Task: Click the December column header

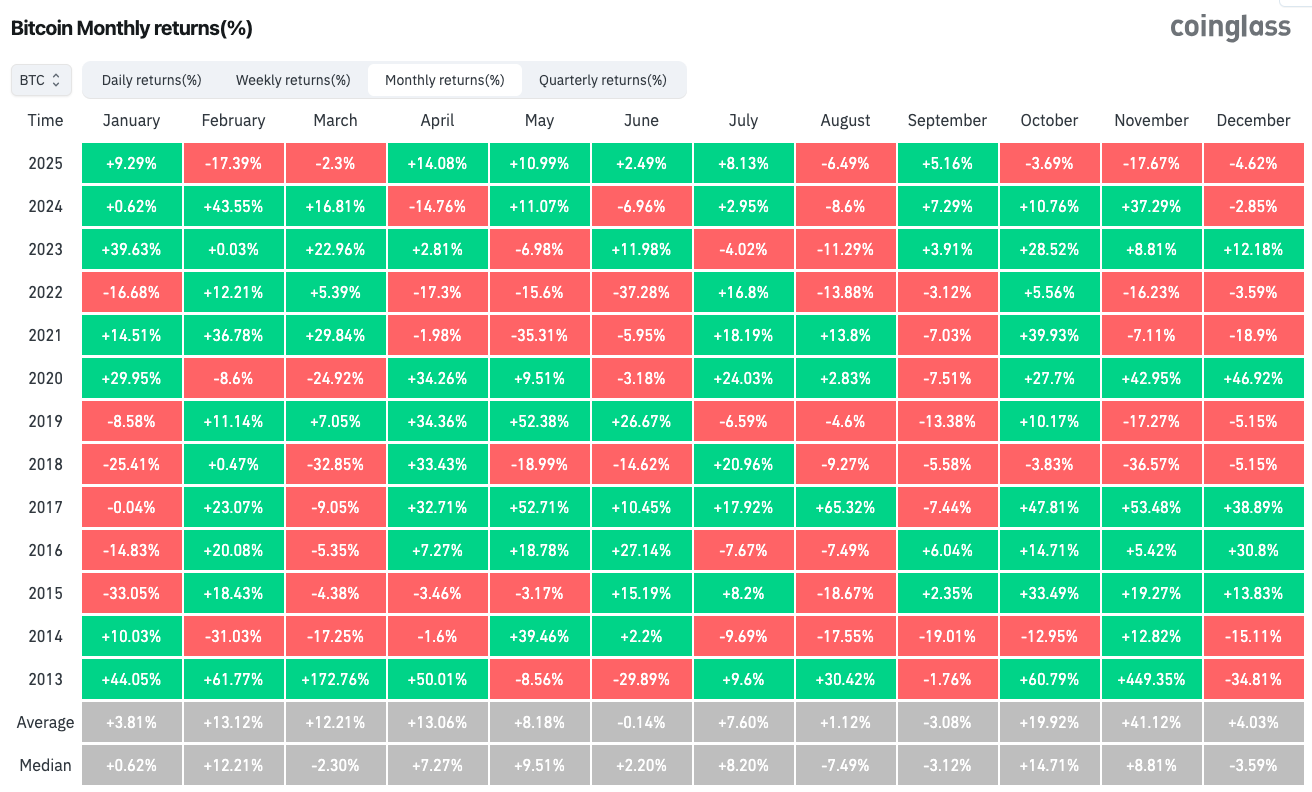Action: 1253,120
